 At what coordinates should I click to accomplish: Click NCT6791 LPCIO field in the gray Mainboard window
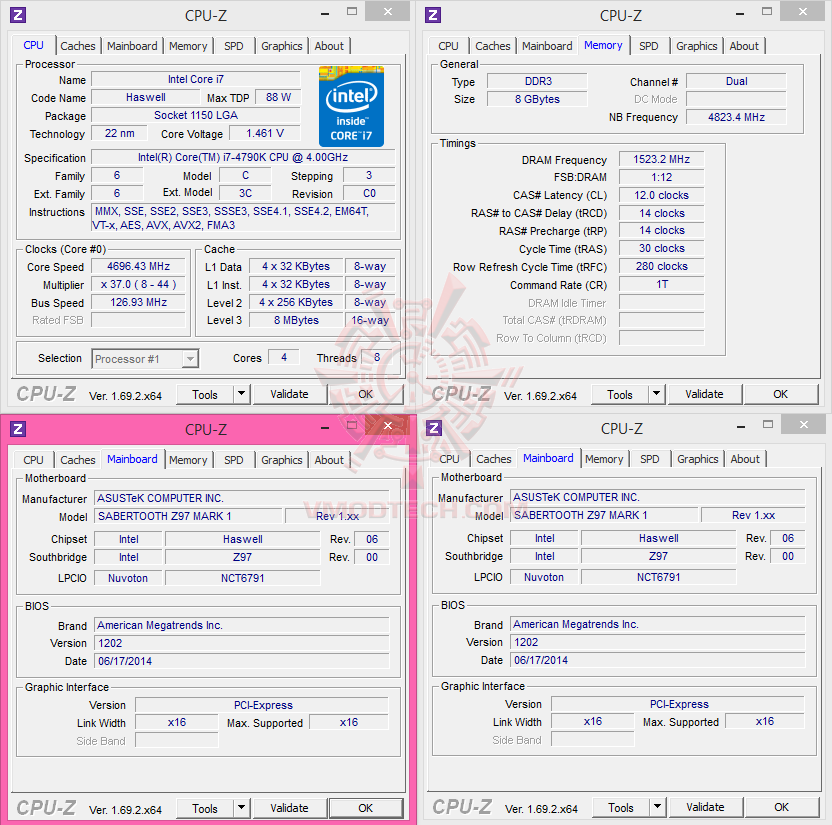pyautogui.click(x=658, y=577)
